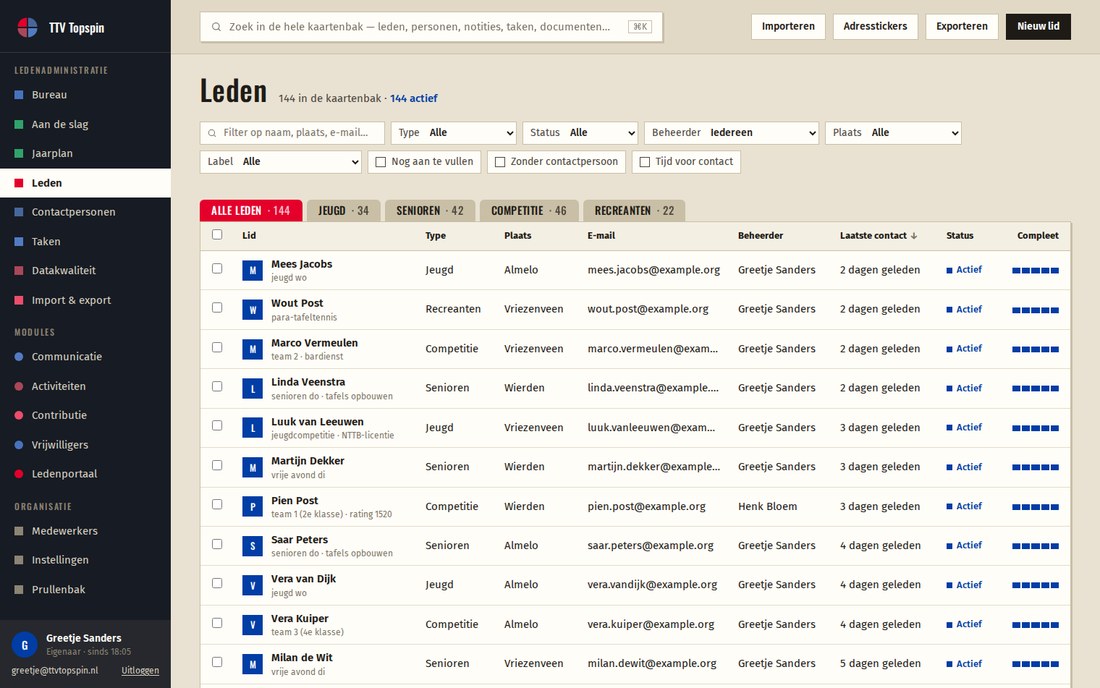Click the green icon beside Jaarplan
Viewport: 1100px width, 688px height.
19,153
